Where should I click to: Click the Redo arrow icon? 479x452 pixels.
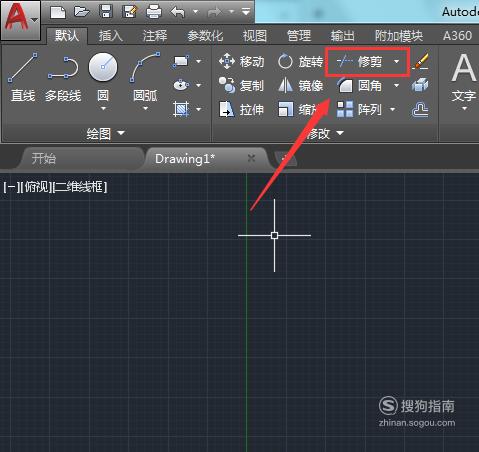tap(214, 12)
